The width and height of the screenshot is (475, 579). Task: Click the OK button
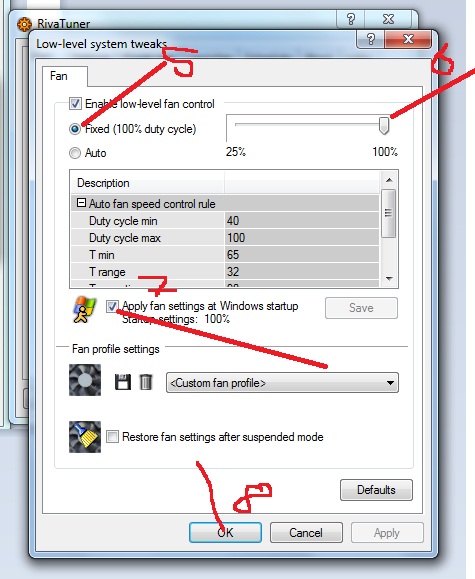coord(225,532)
